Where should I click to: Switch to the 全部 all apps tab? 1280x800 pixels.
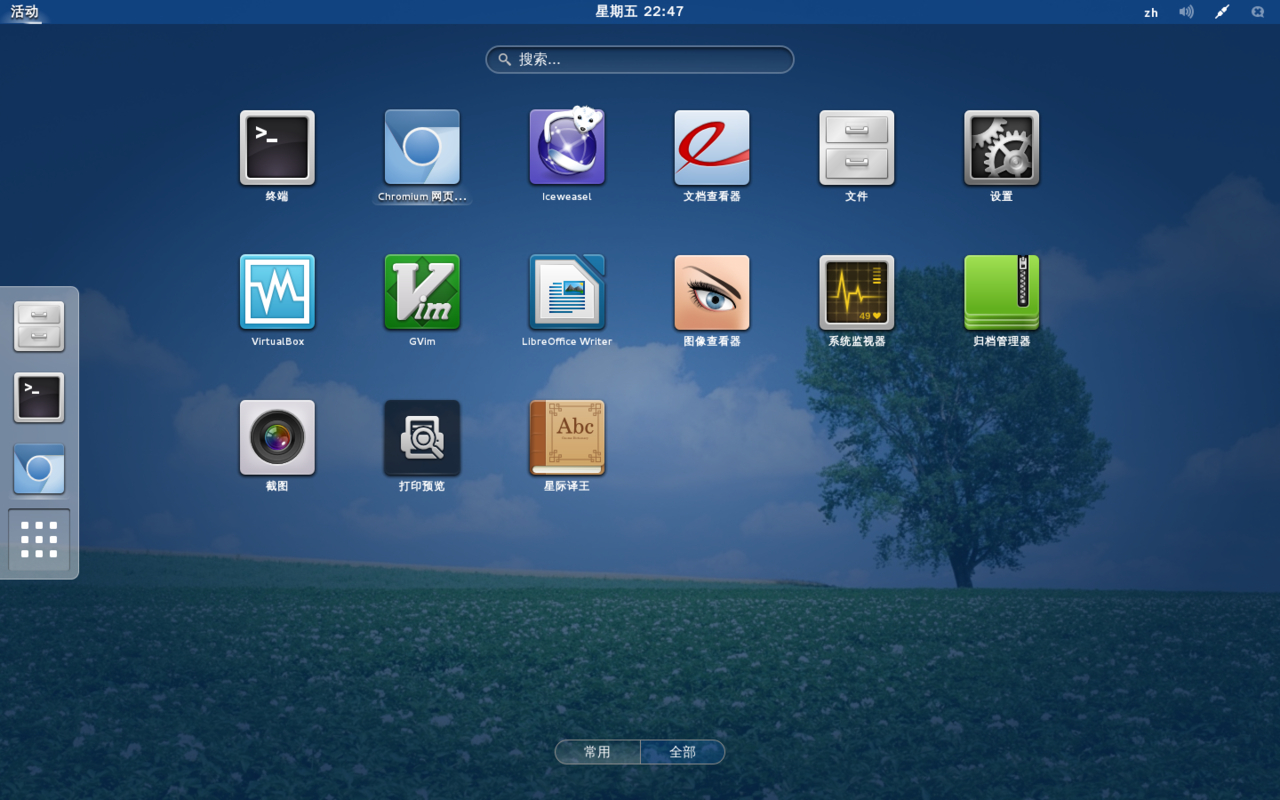(683, 752)
